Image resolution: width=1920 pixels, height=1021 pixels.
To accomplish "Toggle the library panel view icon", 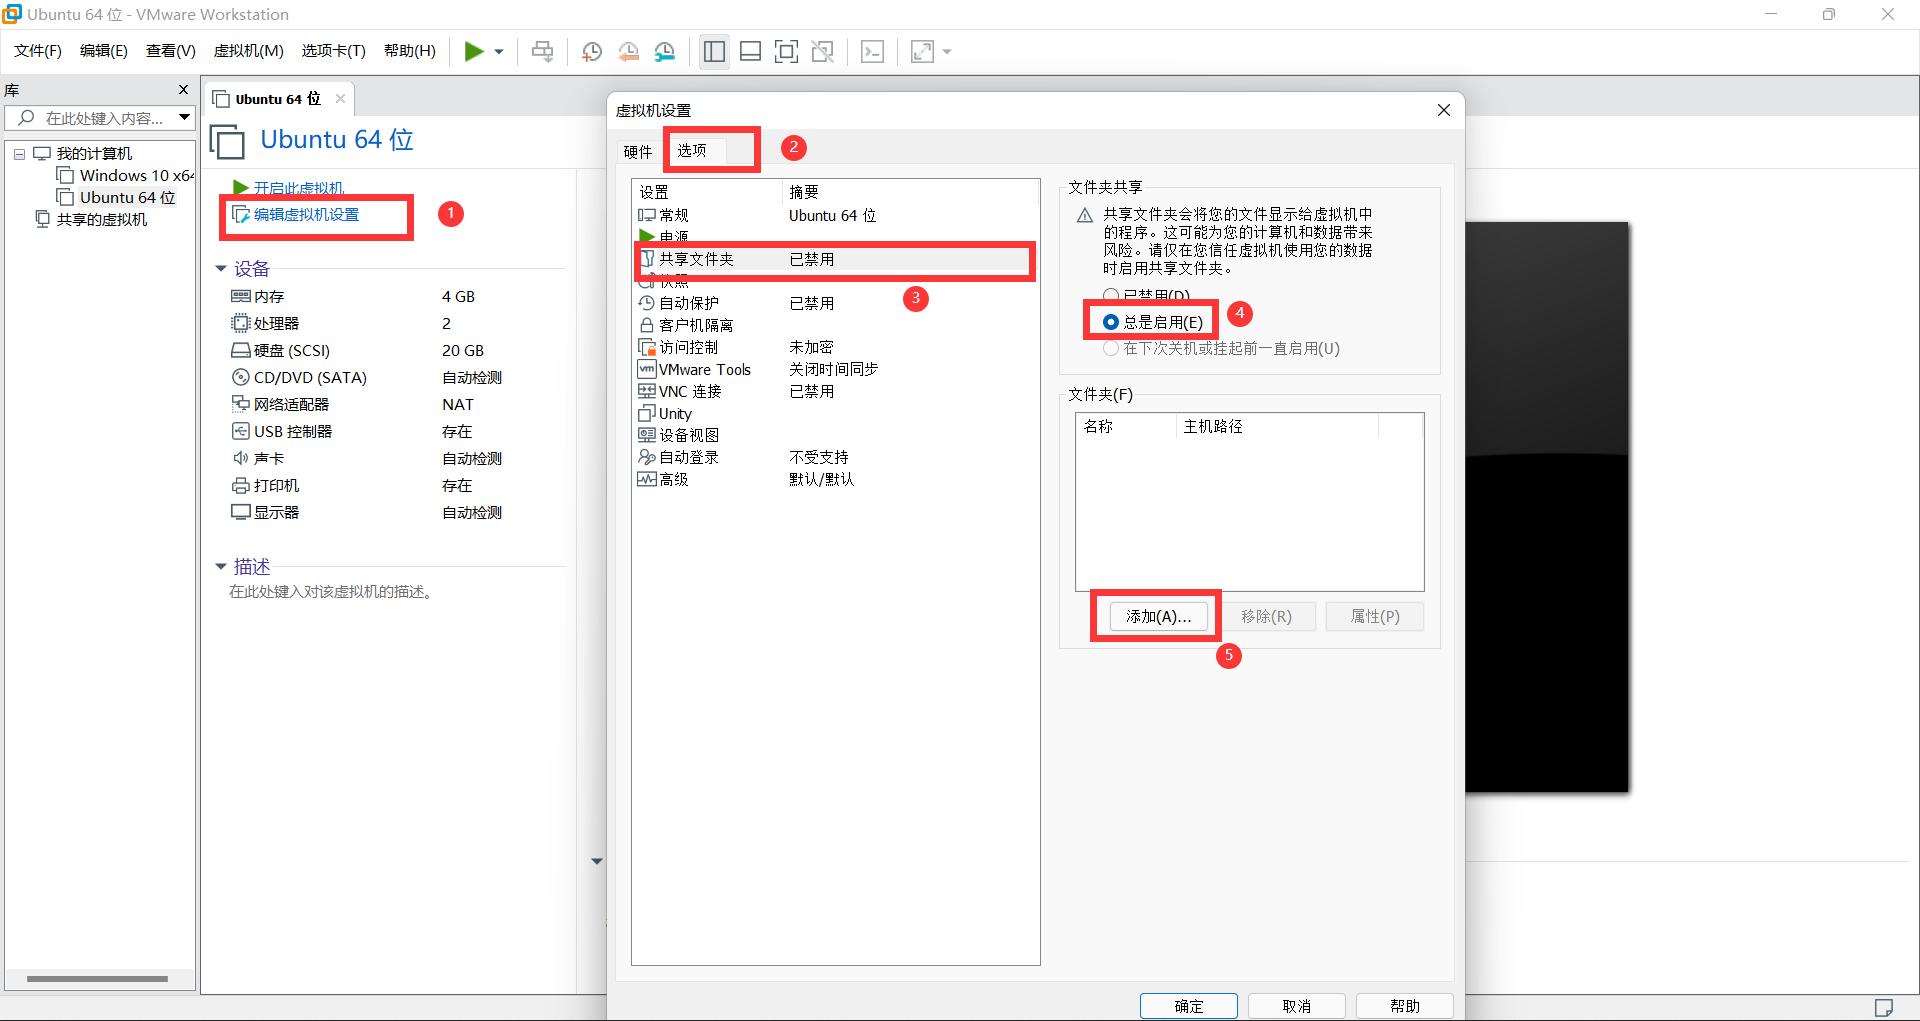I will pyautogui.click(x=714, y=51).
